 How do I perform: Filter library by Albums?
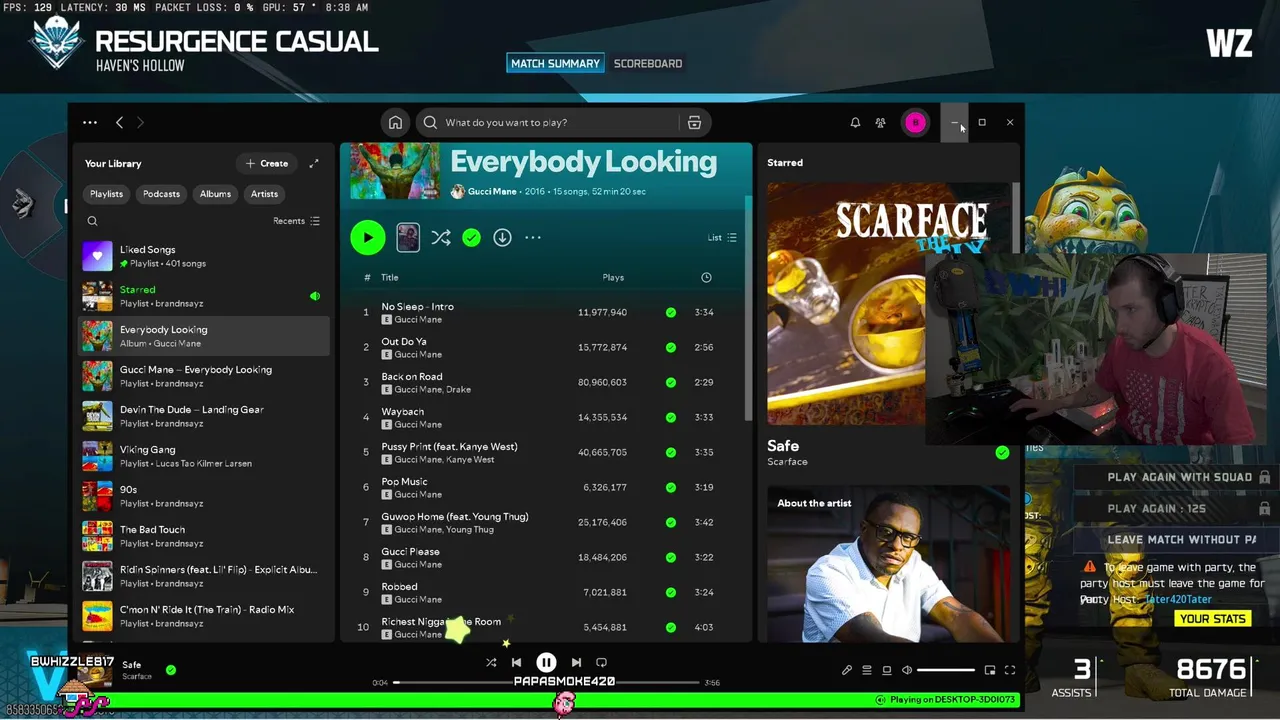215,194
